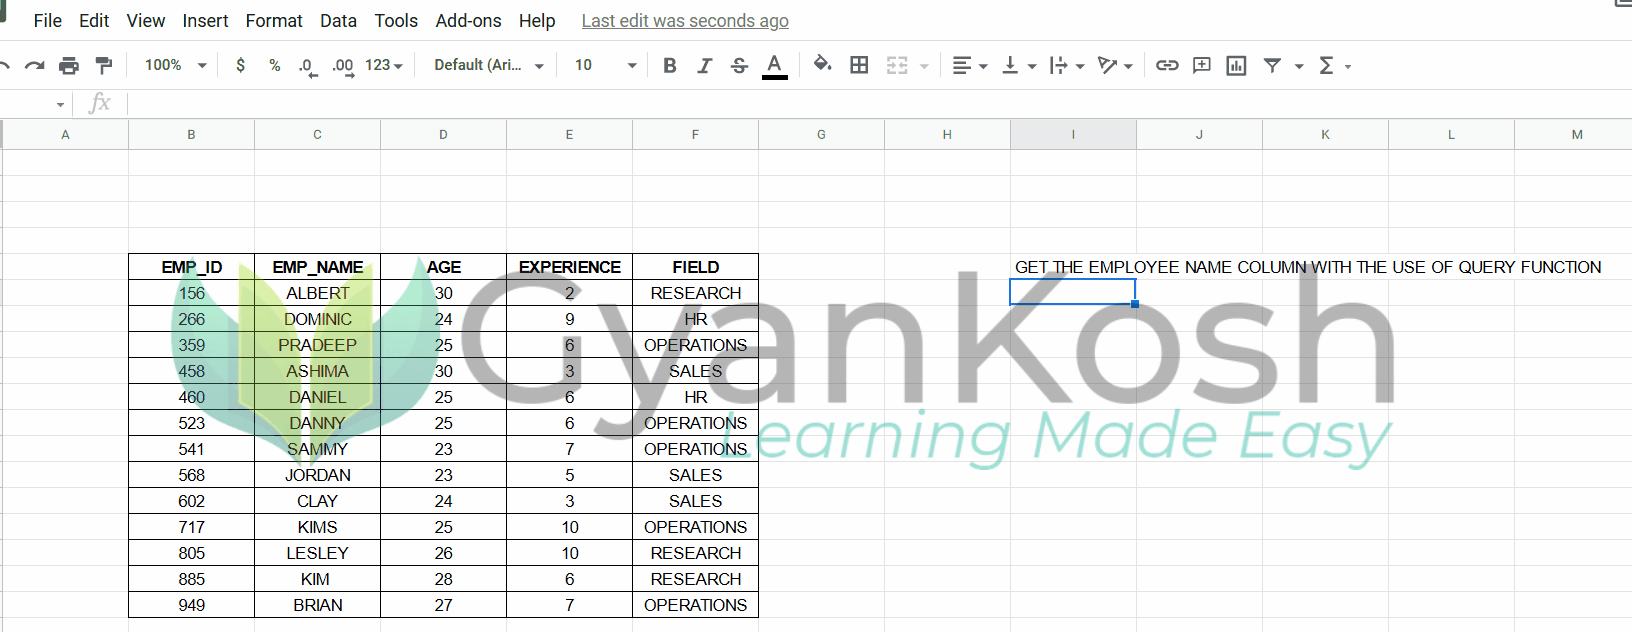The image size is (1632, 632).
Task: Expand merge cells options arrow
Action: (x=924, y=66)
